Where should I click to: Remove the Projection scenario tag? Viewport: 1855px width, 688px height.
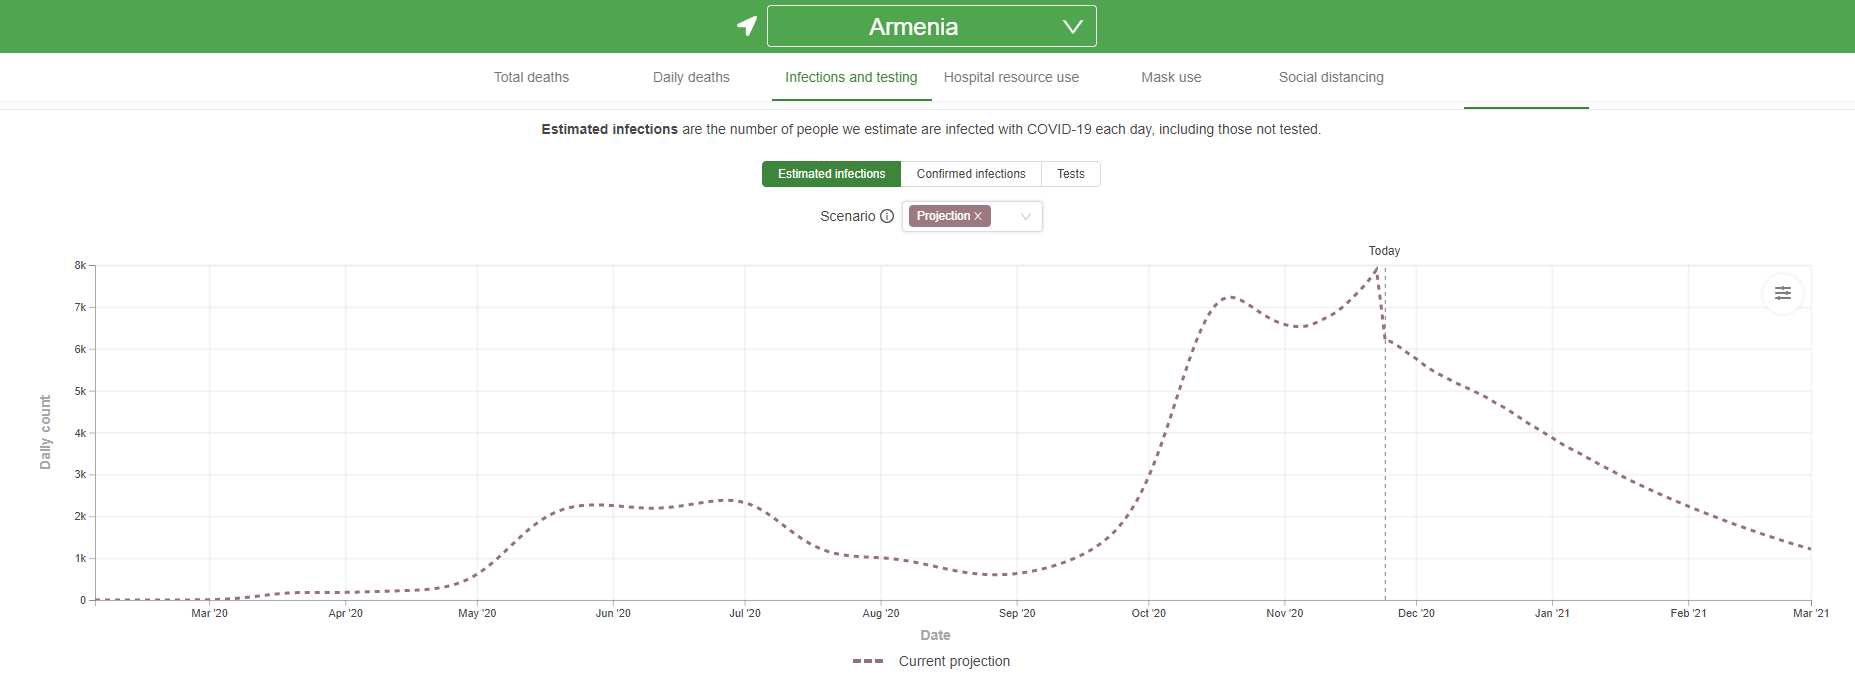coord(978,216)
